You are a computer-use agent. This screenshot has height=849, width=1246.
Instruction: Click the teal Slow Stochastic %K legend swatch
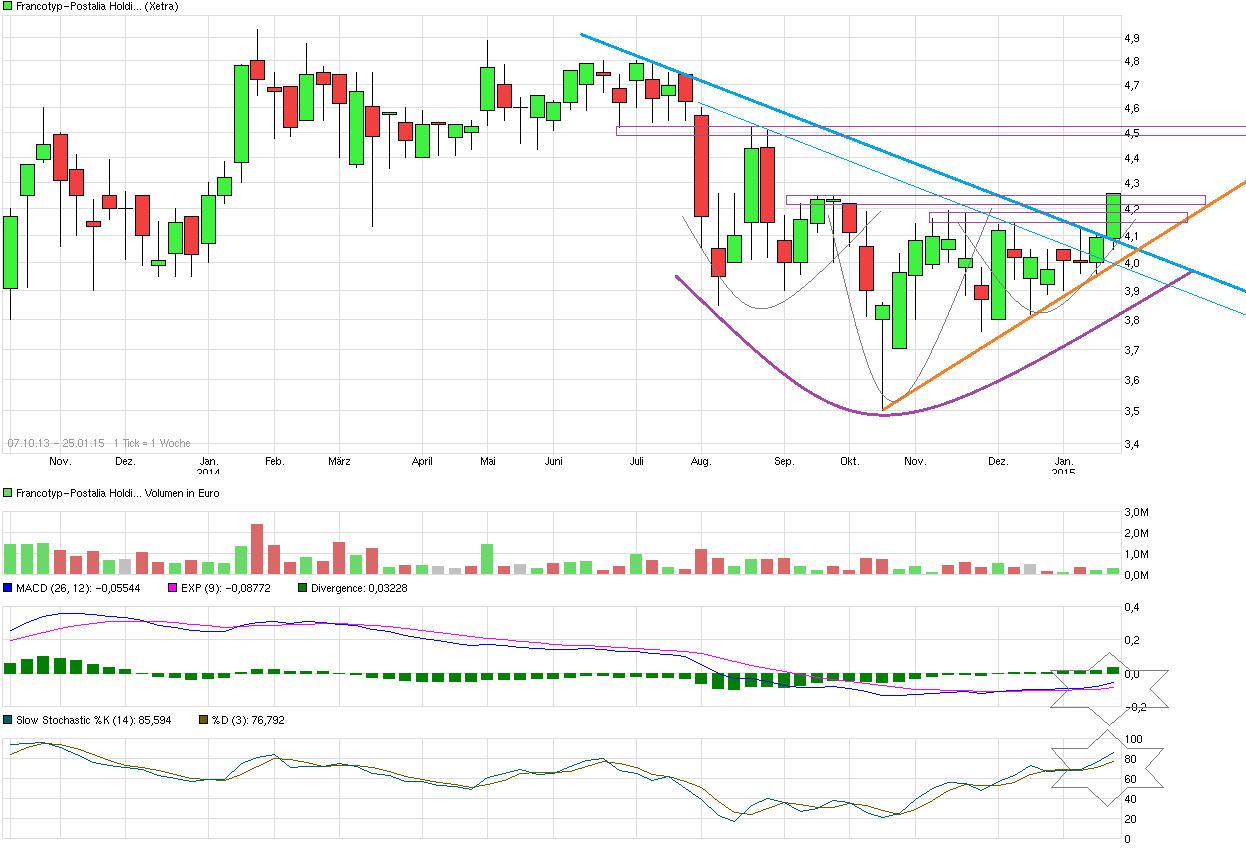[x=9, y=719]
